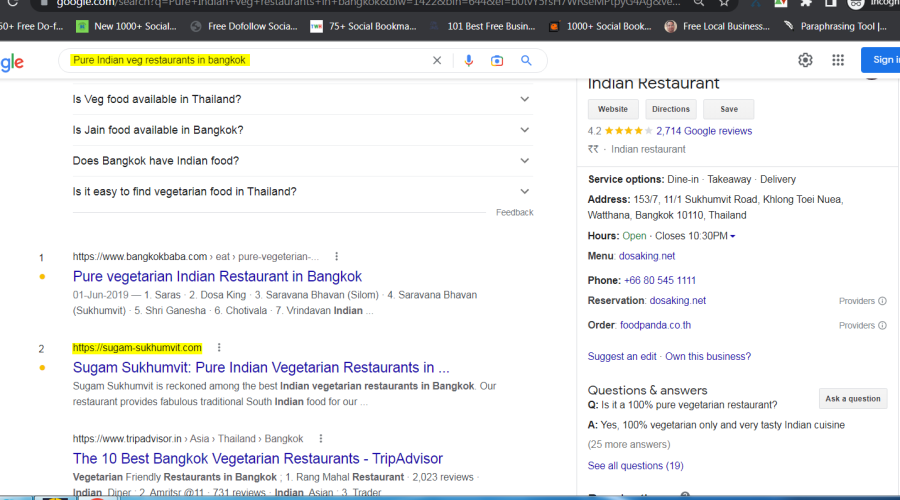Viewport: 900px width, 500px height.
Task: Clear the search box with the X icon
Action: click(437, 61)
